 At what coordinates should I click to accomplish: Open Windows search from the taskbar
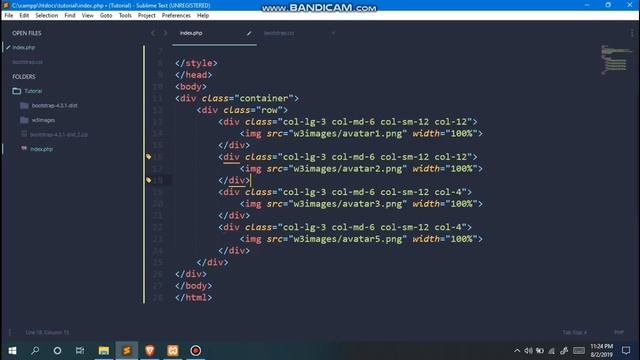(35, 351)
